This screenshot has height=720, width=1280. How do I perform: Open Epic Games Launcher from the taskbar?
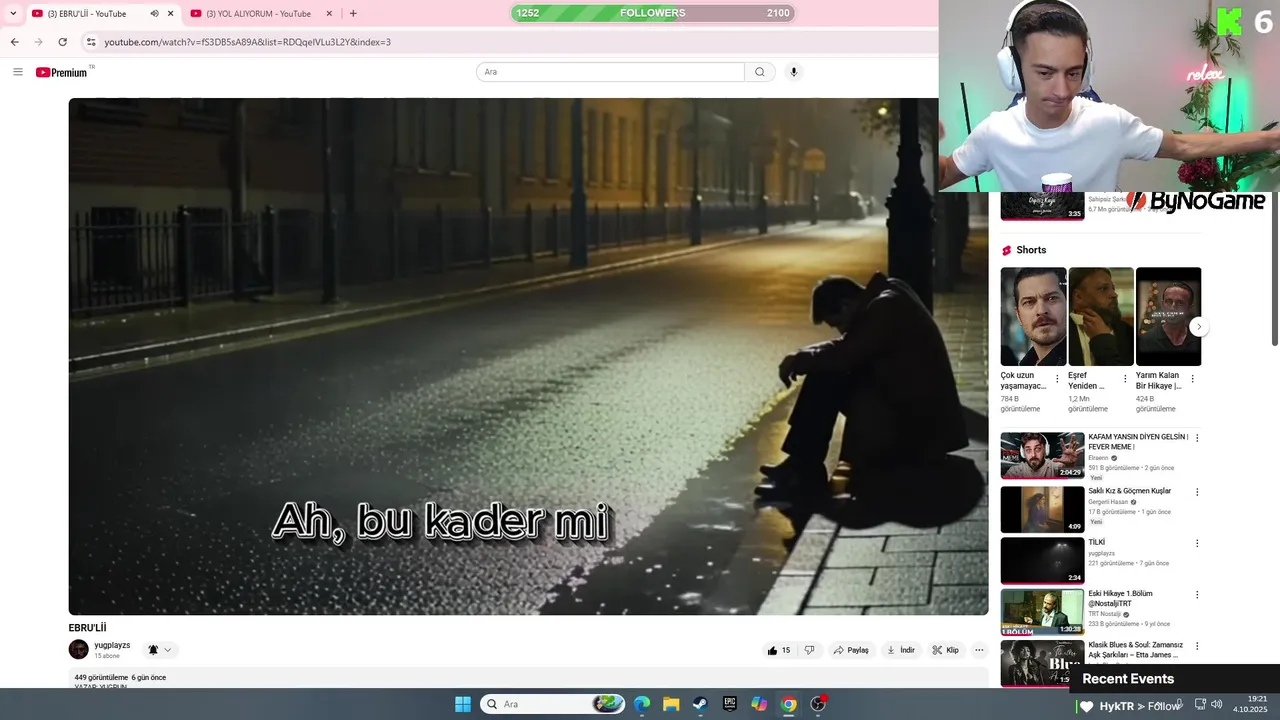[730, 704]
